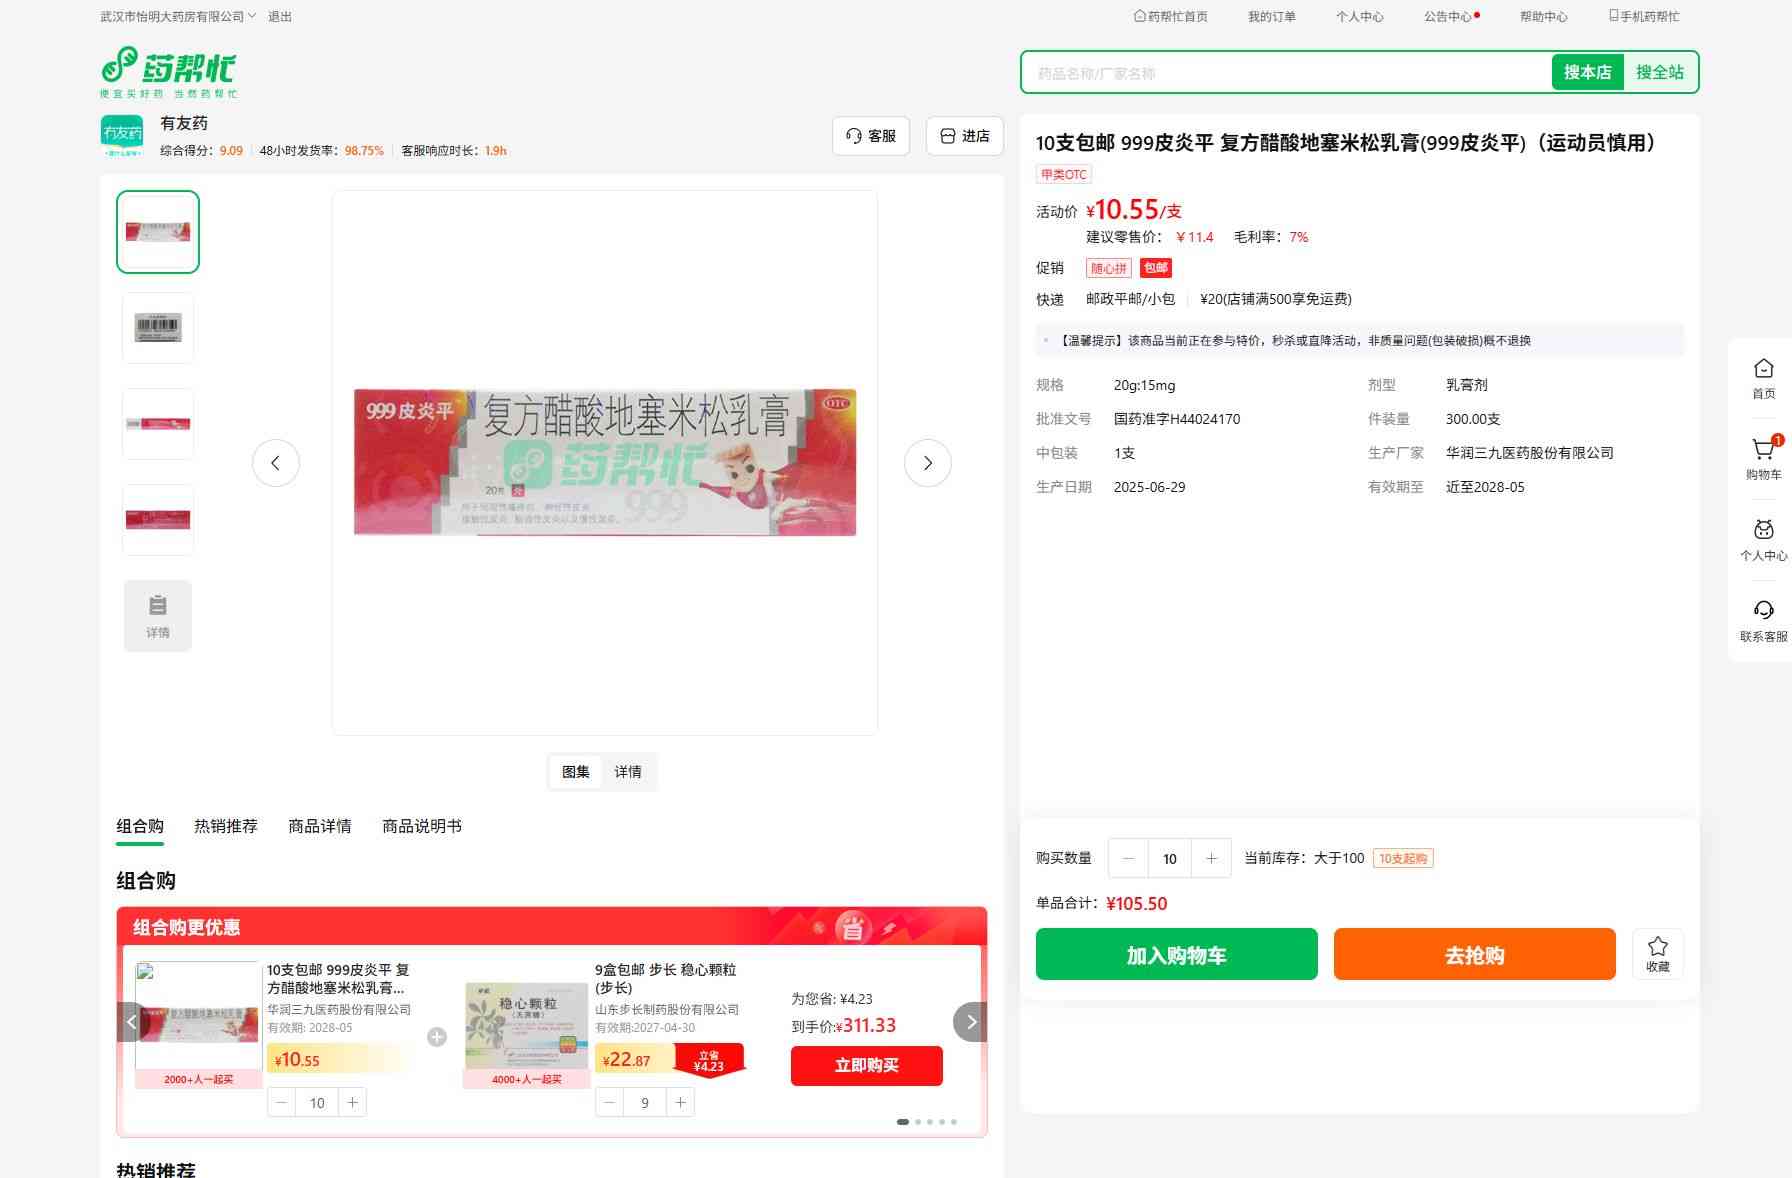
Task: Select the barcode product thumbnail
Action: coord(158,328)
